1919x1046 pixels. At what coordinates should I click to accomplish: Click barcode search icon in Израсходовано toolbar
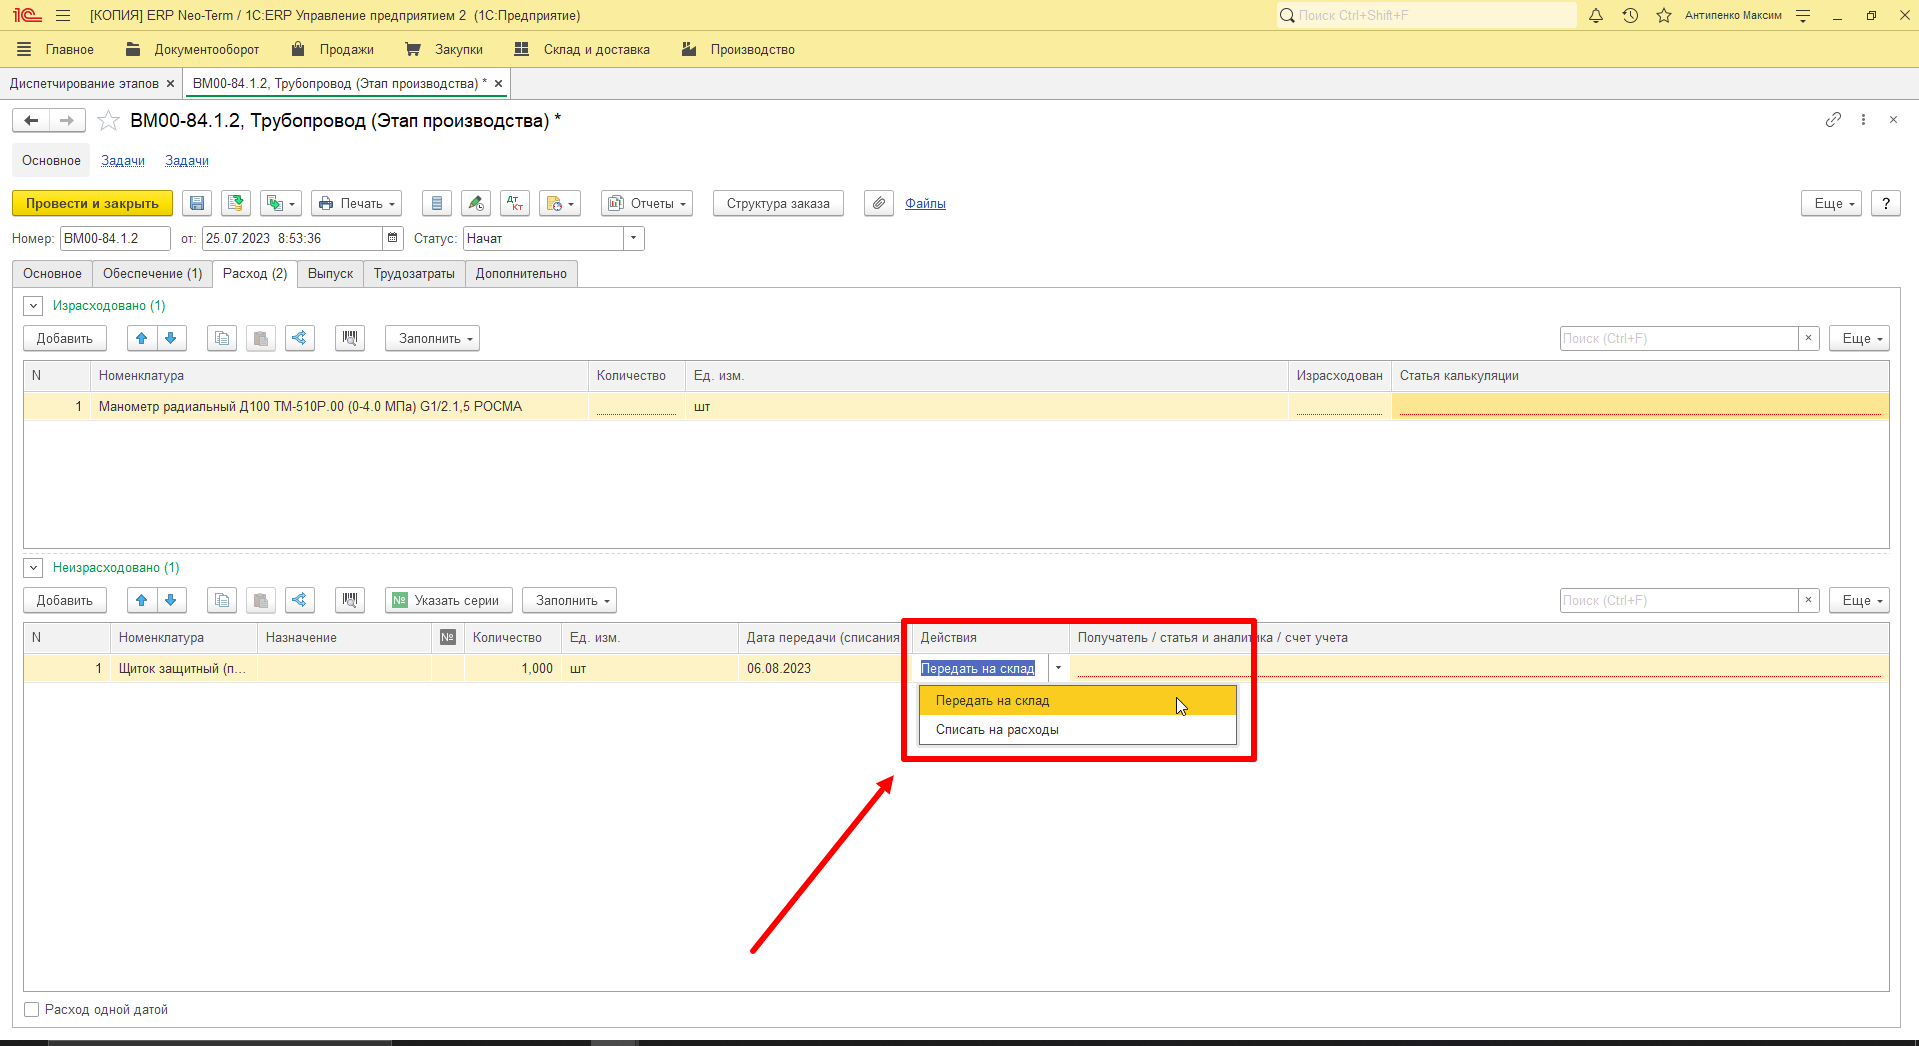[350, 339]
